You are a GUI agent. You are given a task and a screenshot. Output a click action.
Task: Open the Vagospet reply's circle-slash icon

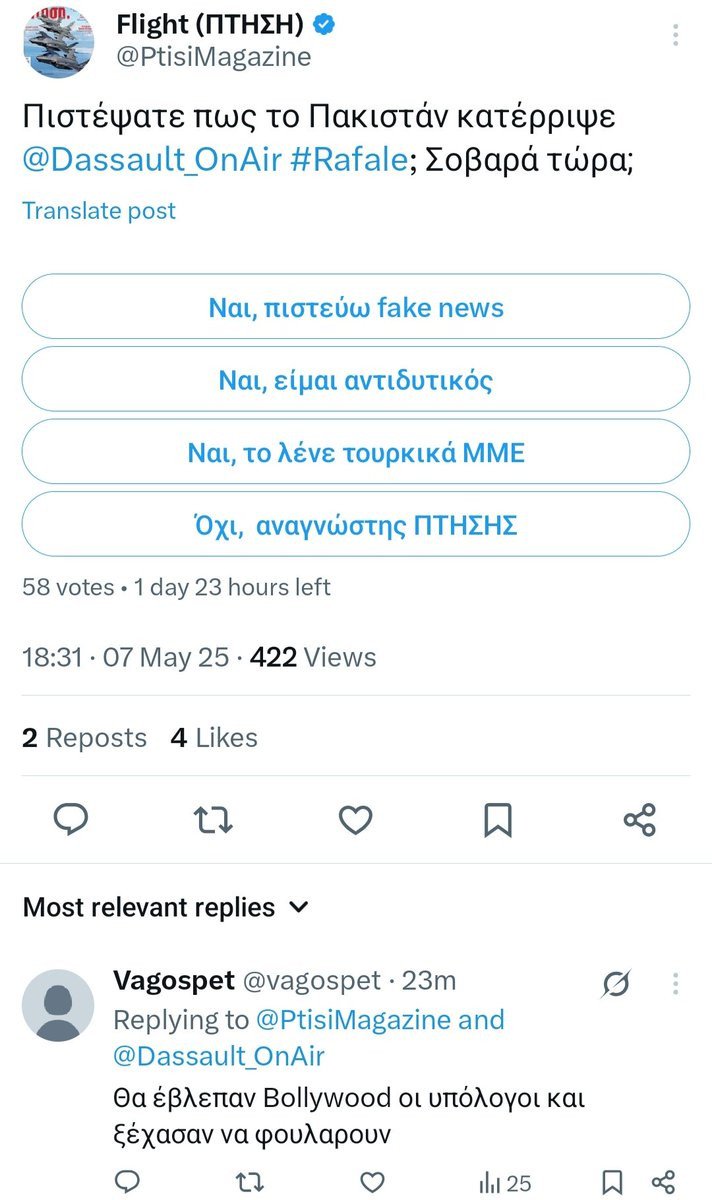[x=617, y=985]
